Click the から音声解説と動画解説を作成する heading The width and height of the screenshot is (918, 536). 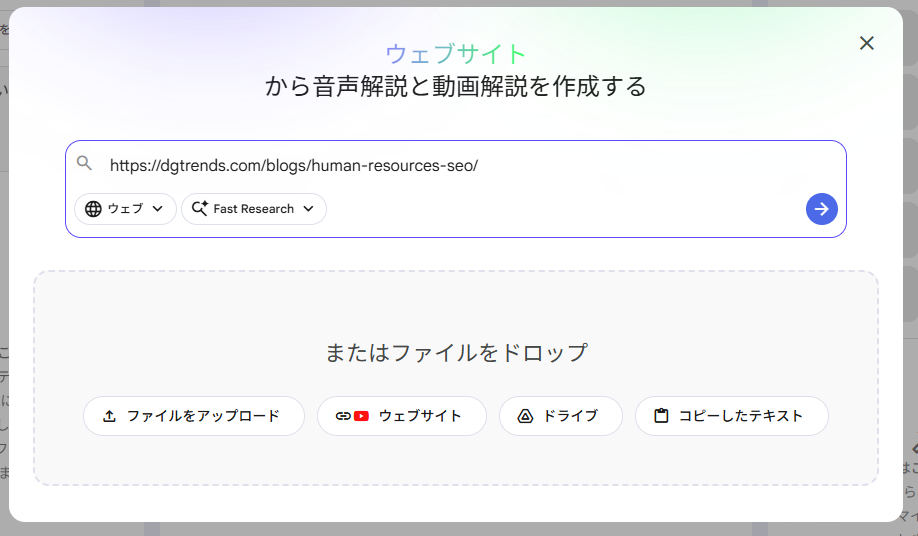(x=456, y=87)
